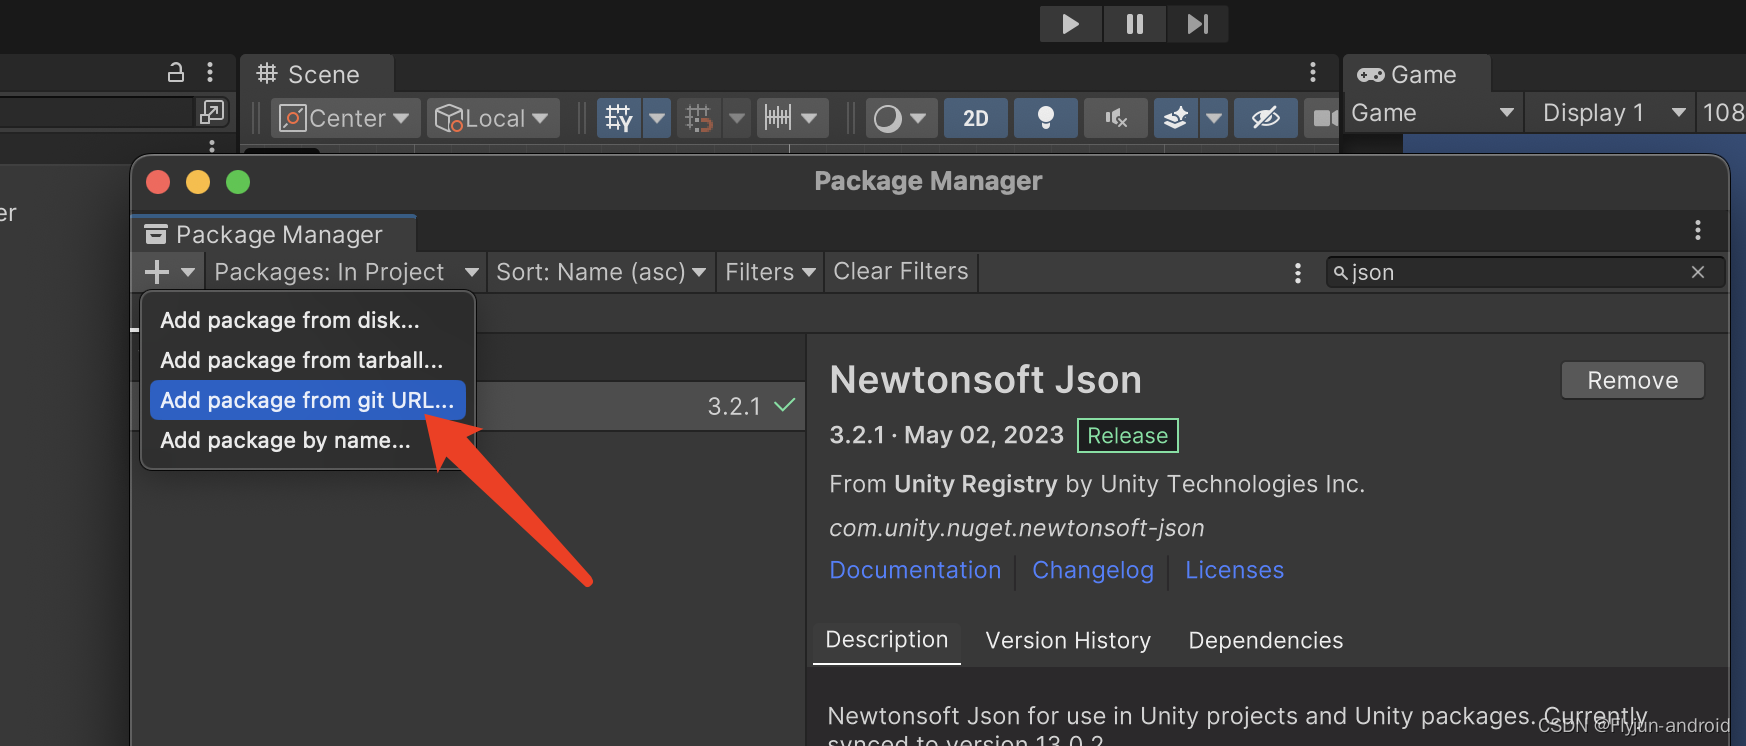Image resolution: width=1746 pixels, height=746 pixels.
Task: Switch to the Description tab
Action: coord(887,640)
